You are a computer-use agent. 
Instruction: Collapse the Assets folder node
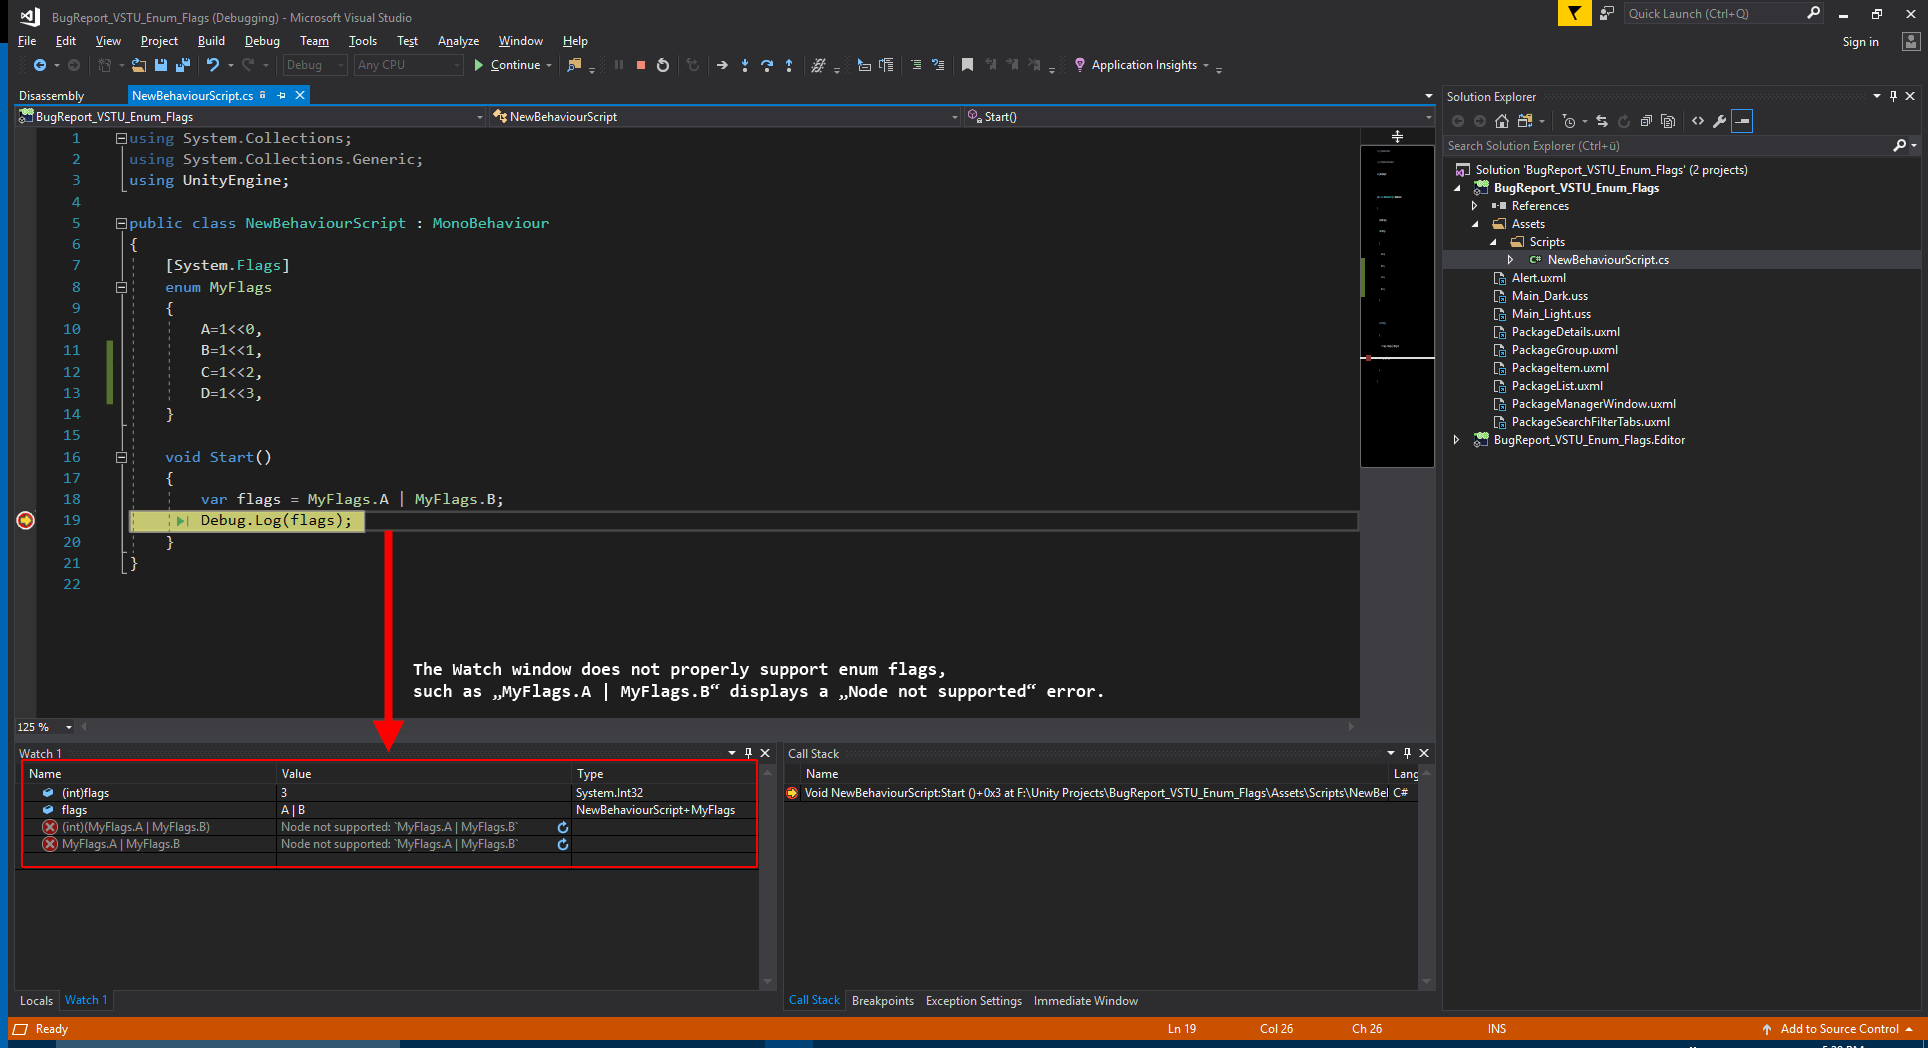point(1474,224)
